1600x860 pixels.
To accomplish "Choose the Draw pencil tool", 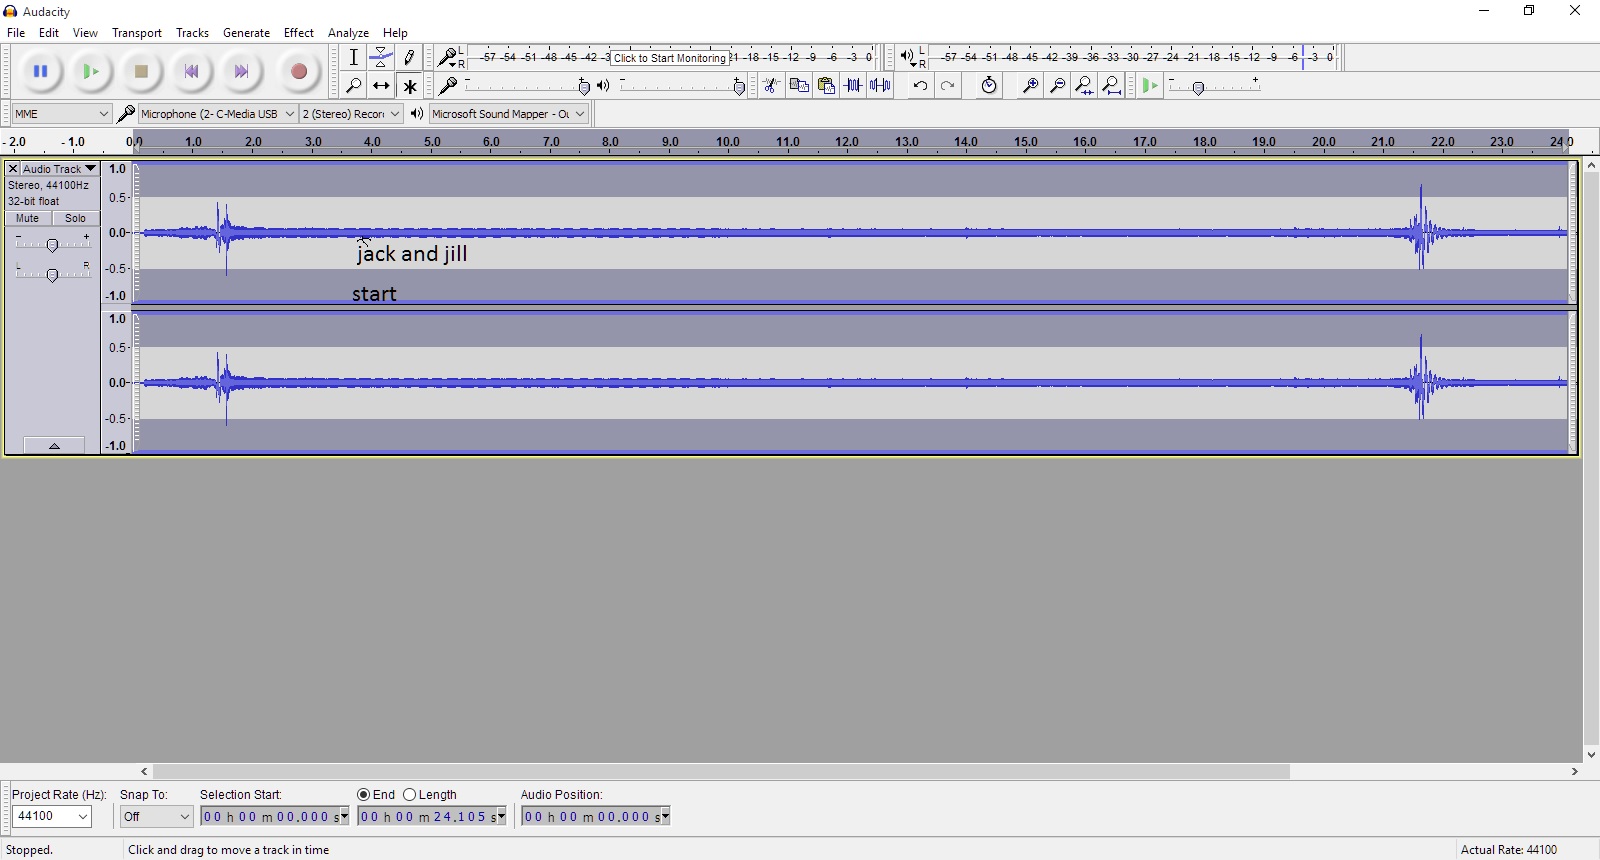I will click(409, 58).
